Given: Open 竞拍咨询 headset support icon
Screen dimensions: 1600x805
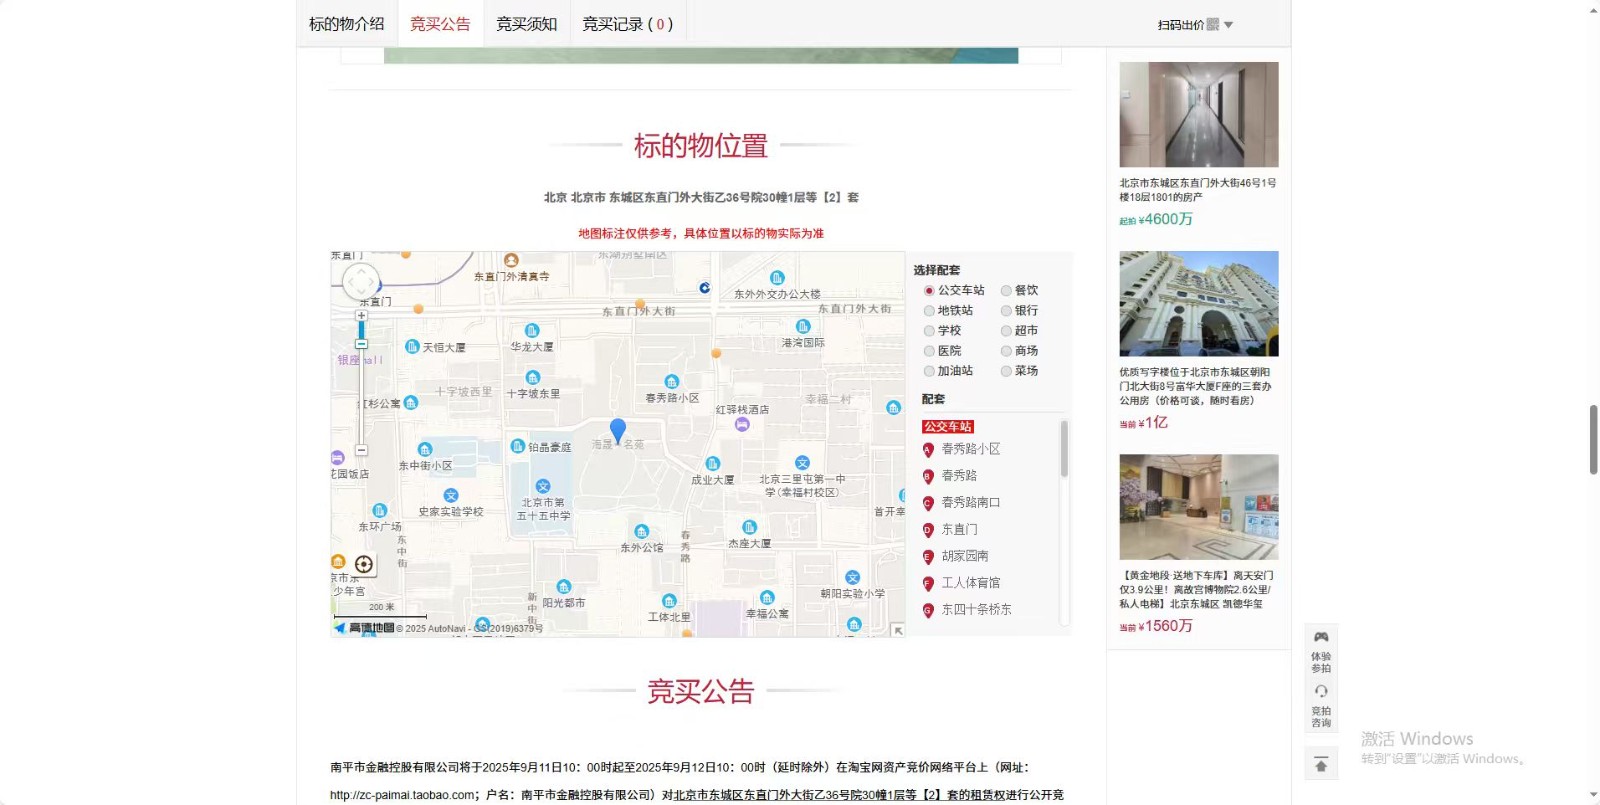Looking at the screenshot, I should tap(1321, 692).
